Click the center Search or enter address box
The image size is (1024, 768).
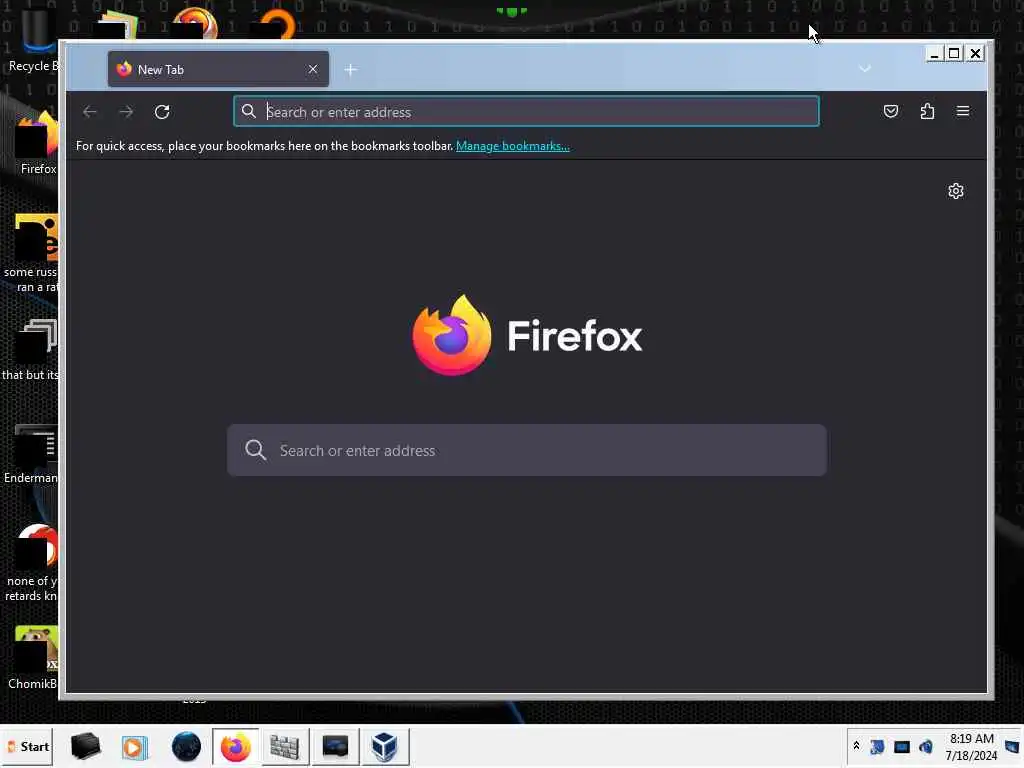pos(526,450)
